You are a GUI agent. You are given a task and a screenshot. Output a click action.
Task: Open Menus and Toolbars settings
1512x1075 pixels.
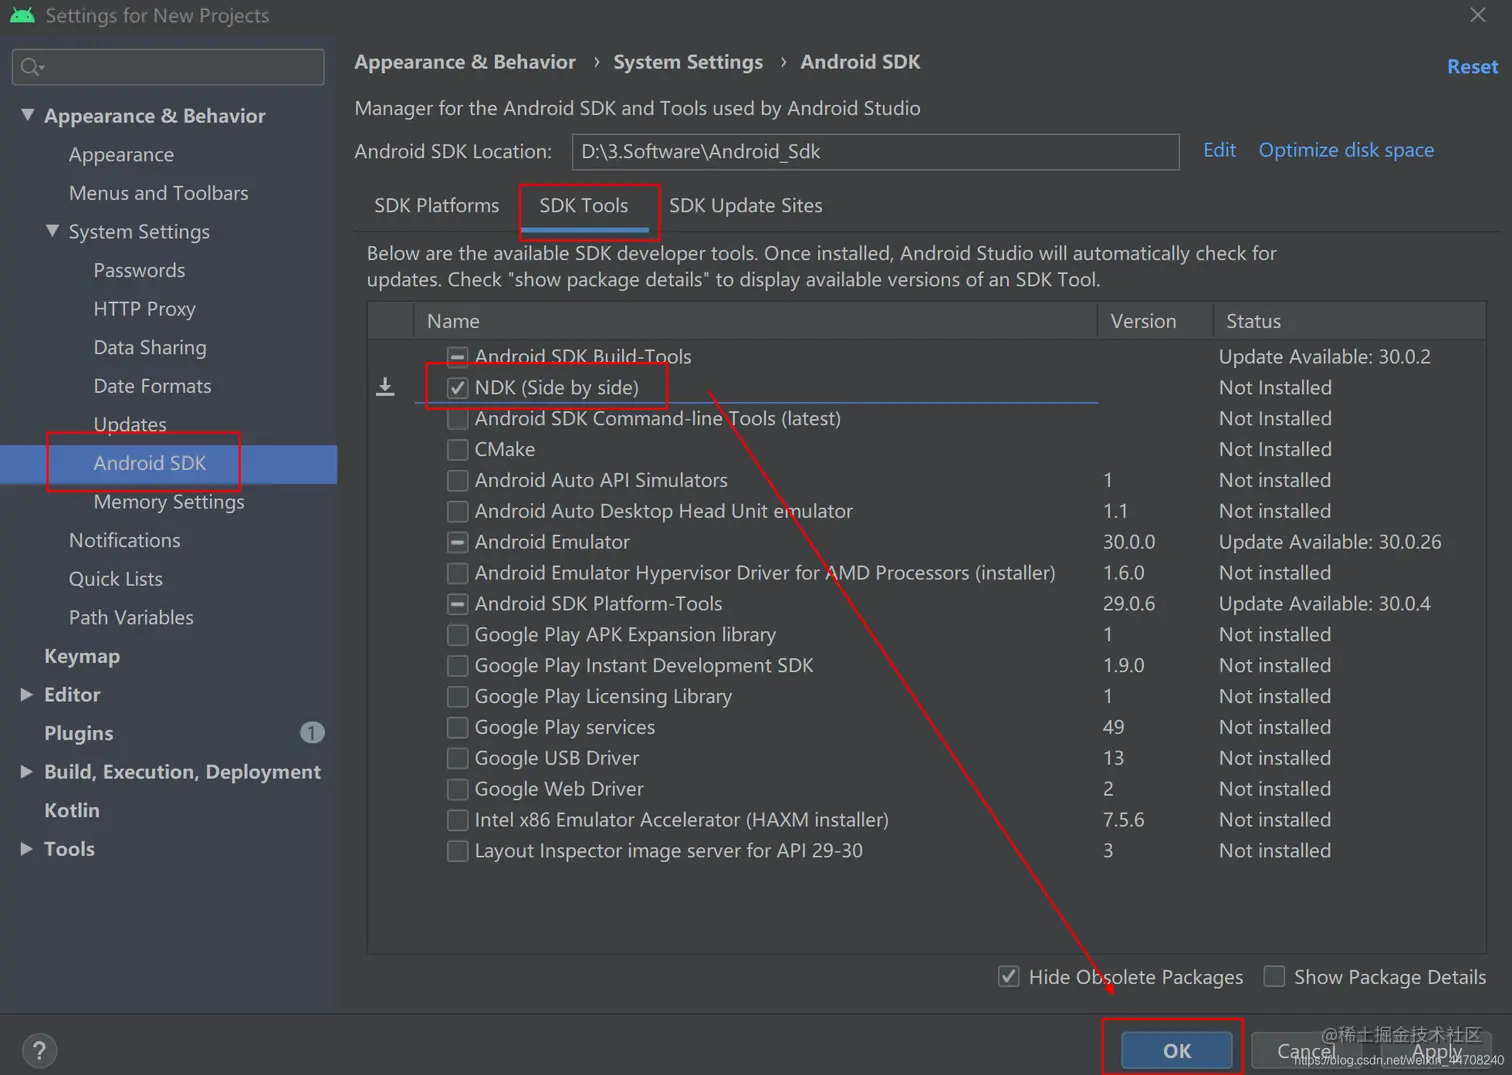pos(158,193)
